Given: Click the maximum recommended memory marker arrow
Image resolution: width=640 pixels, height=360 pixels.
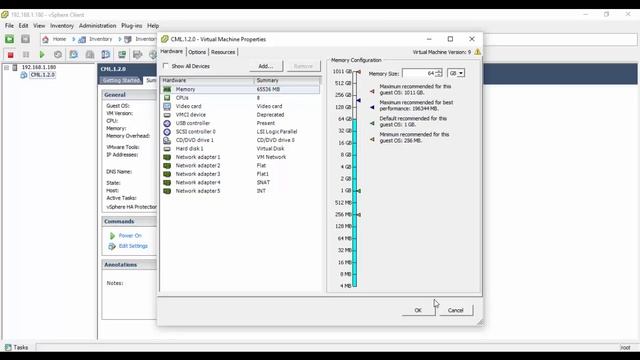Looking at the screenshot, I should [359, 72].
